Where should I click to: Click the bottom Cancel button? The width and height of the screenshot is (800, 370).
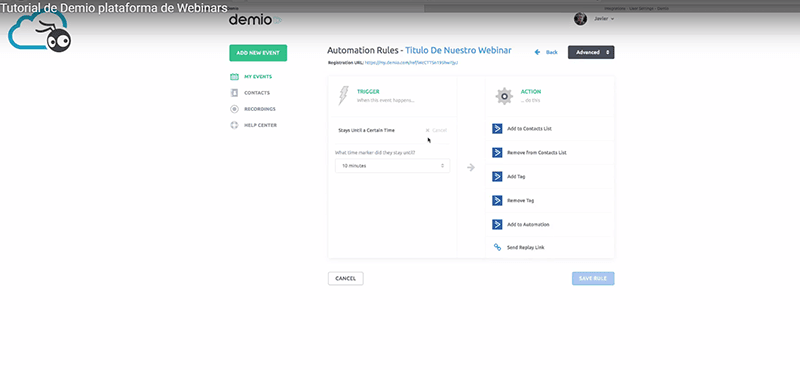coord(345,279)
